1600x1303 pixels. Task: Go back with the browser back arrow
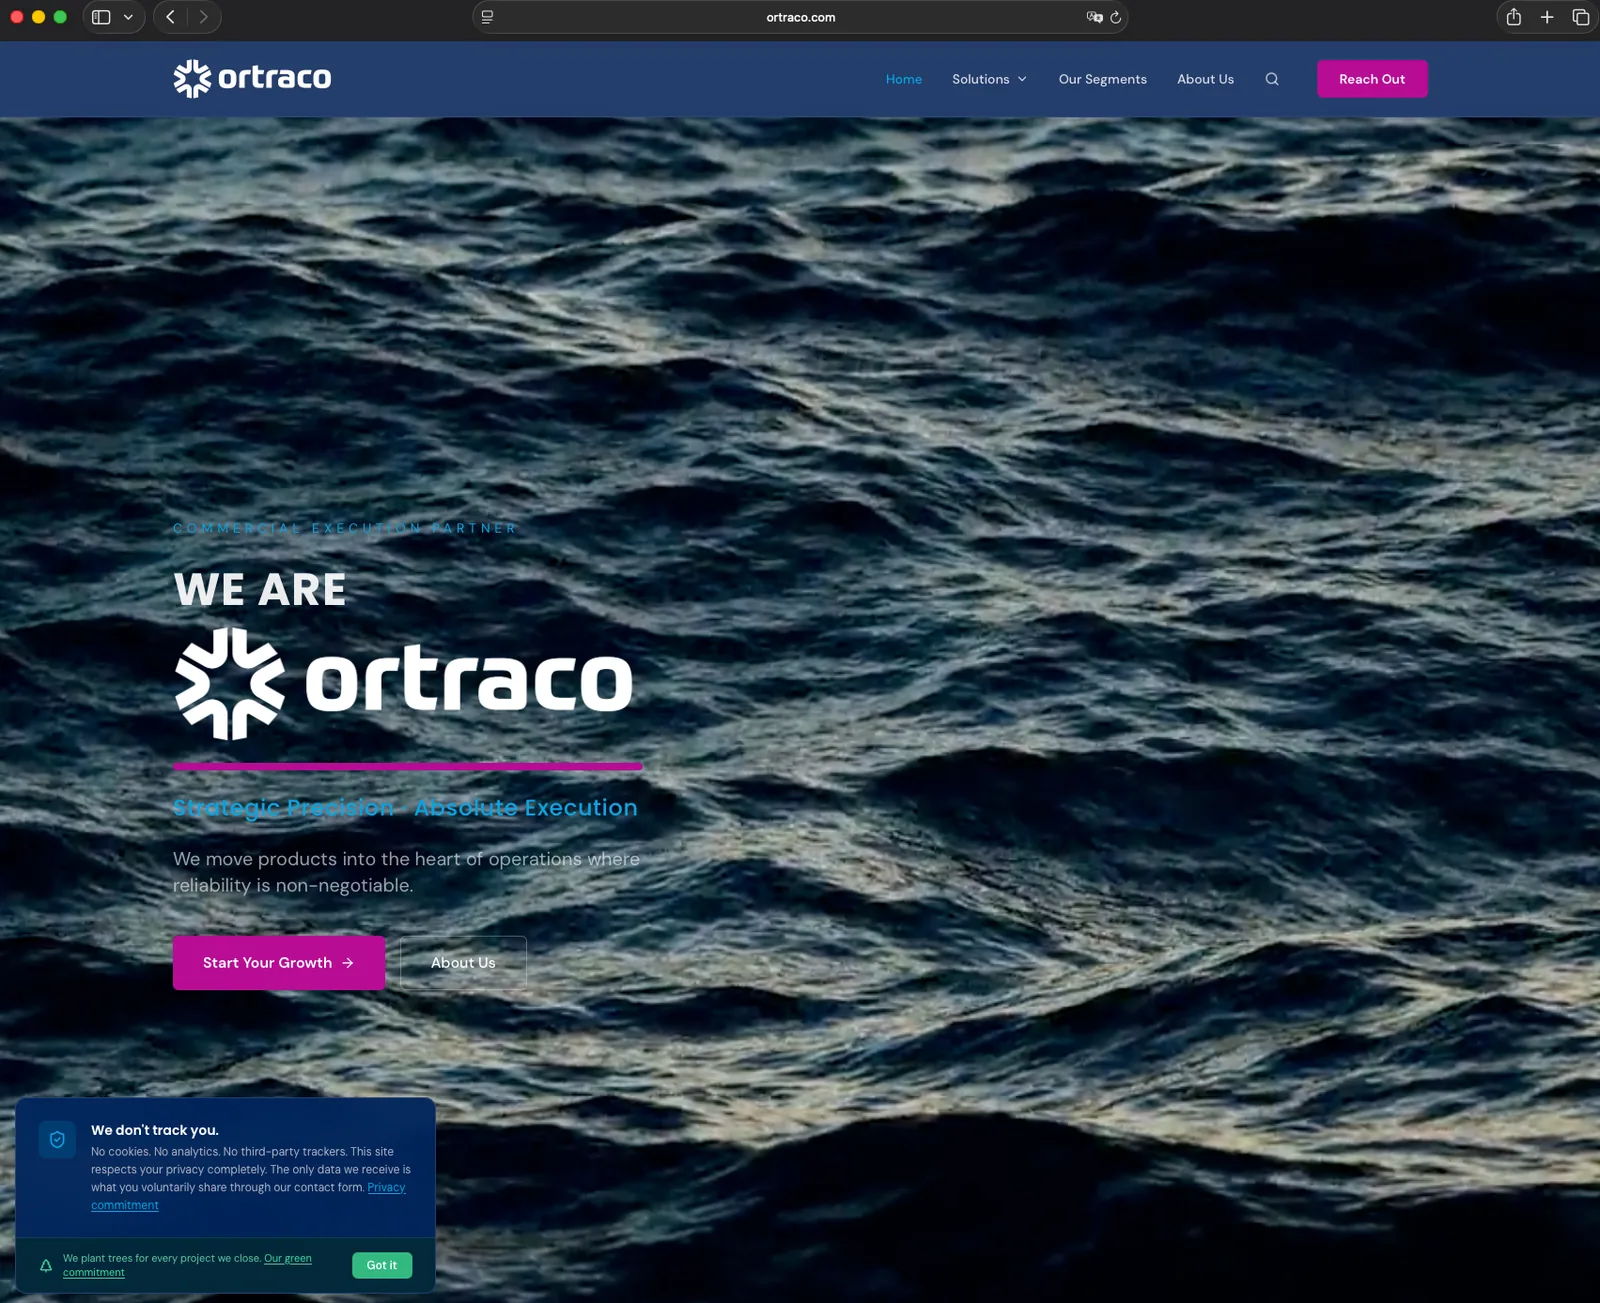pyautogui.click(x=171, y=17)
